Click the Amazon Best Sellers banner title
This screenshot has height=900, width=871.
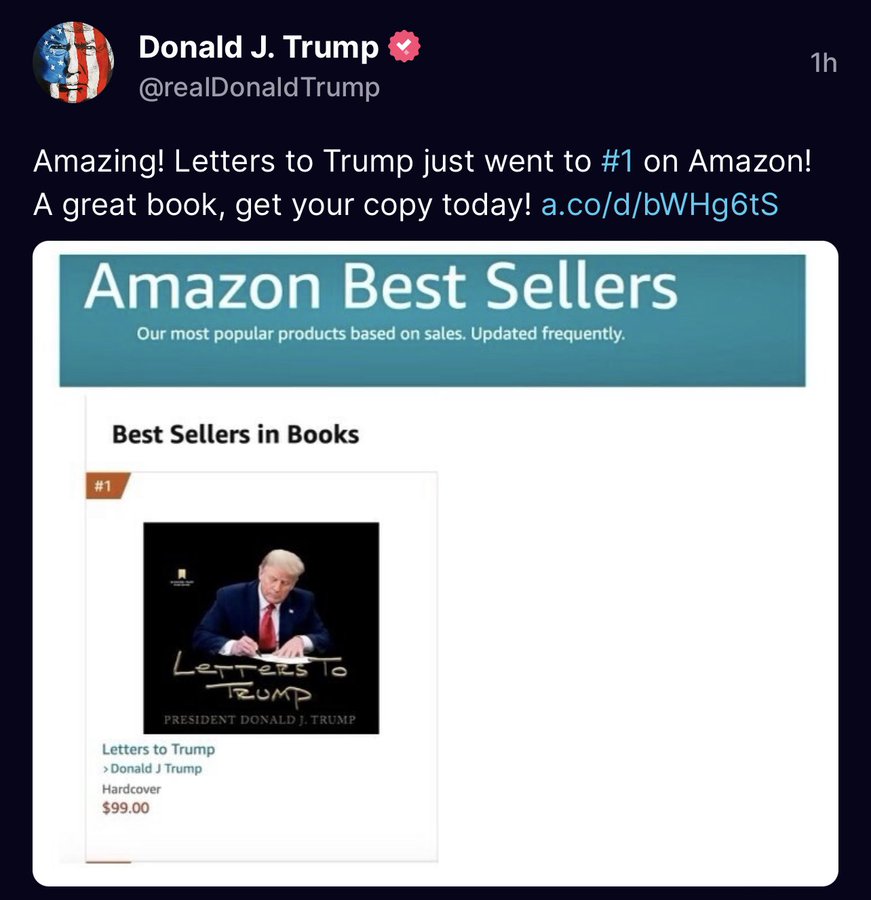click(381, 286)
